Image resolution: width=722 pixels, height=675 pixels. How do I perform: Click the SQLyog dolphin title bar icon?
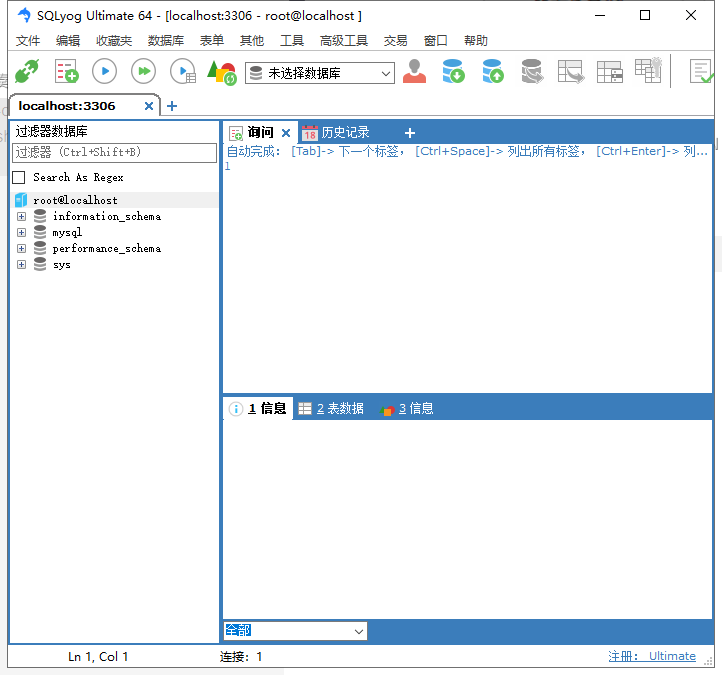pos(24,15)
